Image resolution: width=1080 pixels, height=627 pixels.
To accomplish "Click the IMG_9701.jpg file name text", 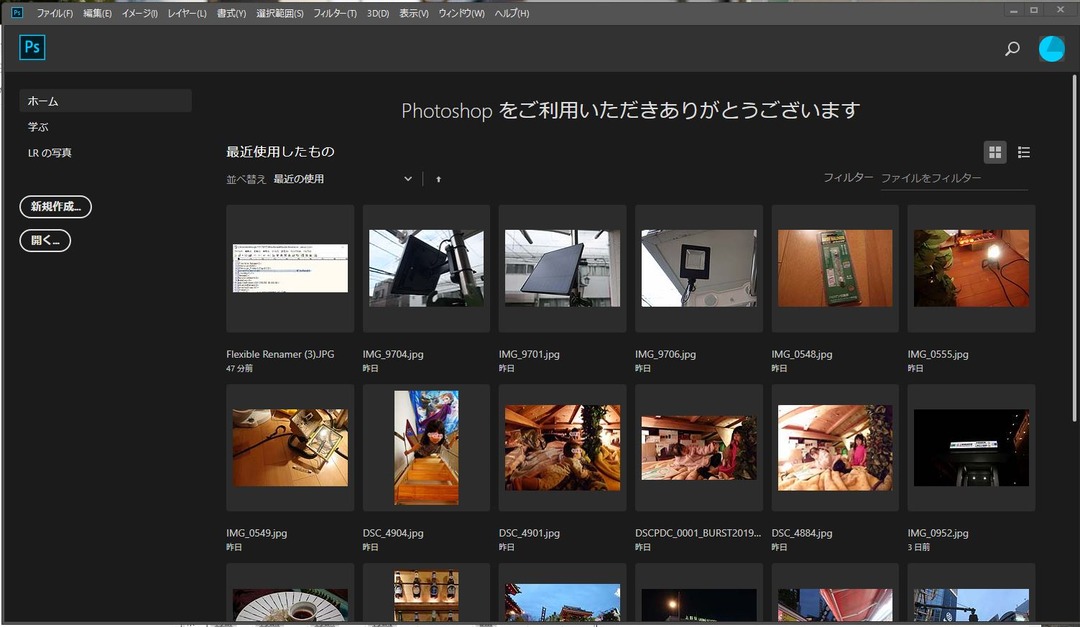I will click(x=529, y=354).
